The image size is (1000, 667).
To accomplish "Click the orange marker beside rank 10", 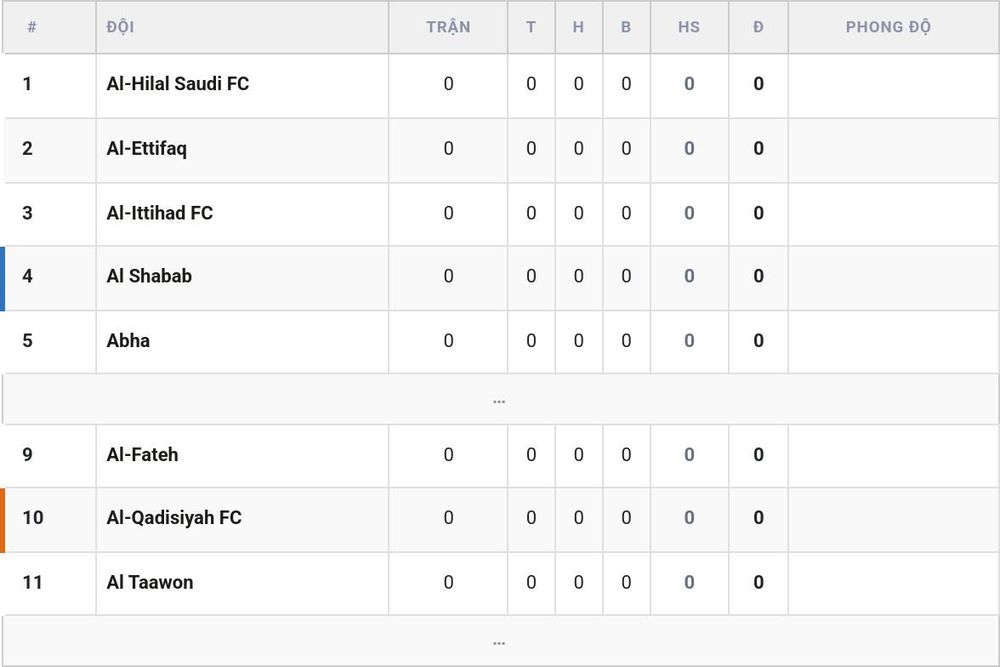I will click(x=3, y=520).
